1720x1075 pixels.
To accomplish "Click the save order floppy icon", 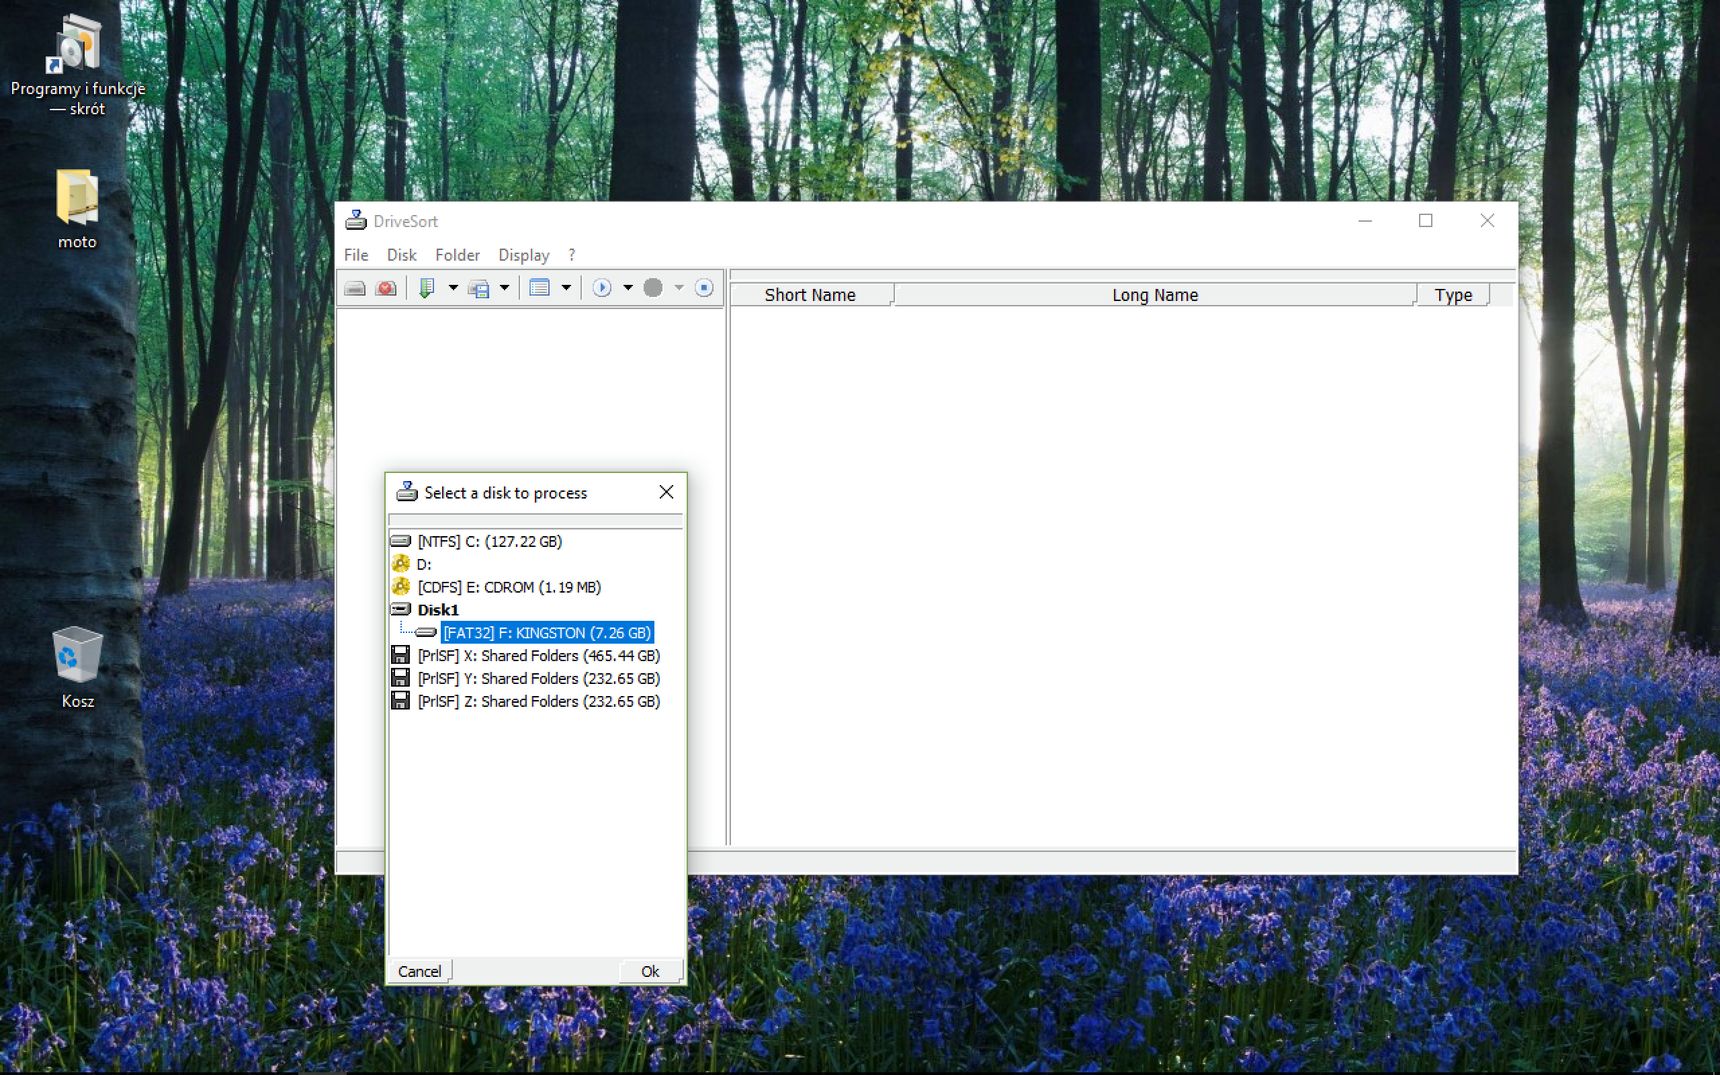I will click(479, 288).
